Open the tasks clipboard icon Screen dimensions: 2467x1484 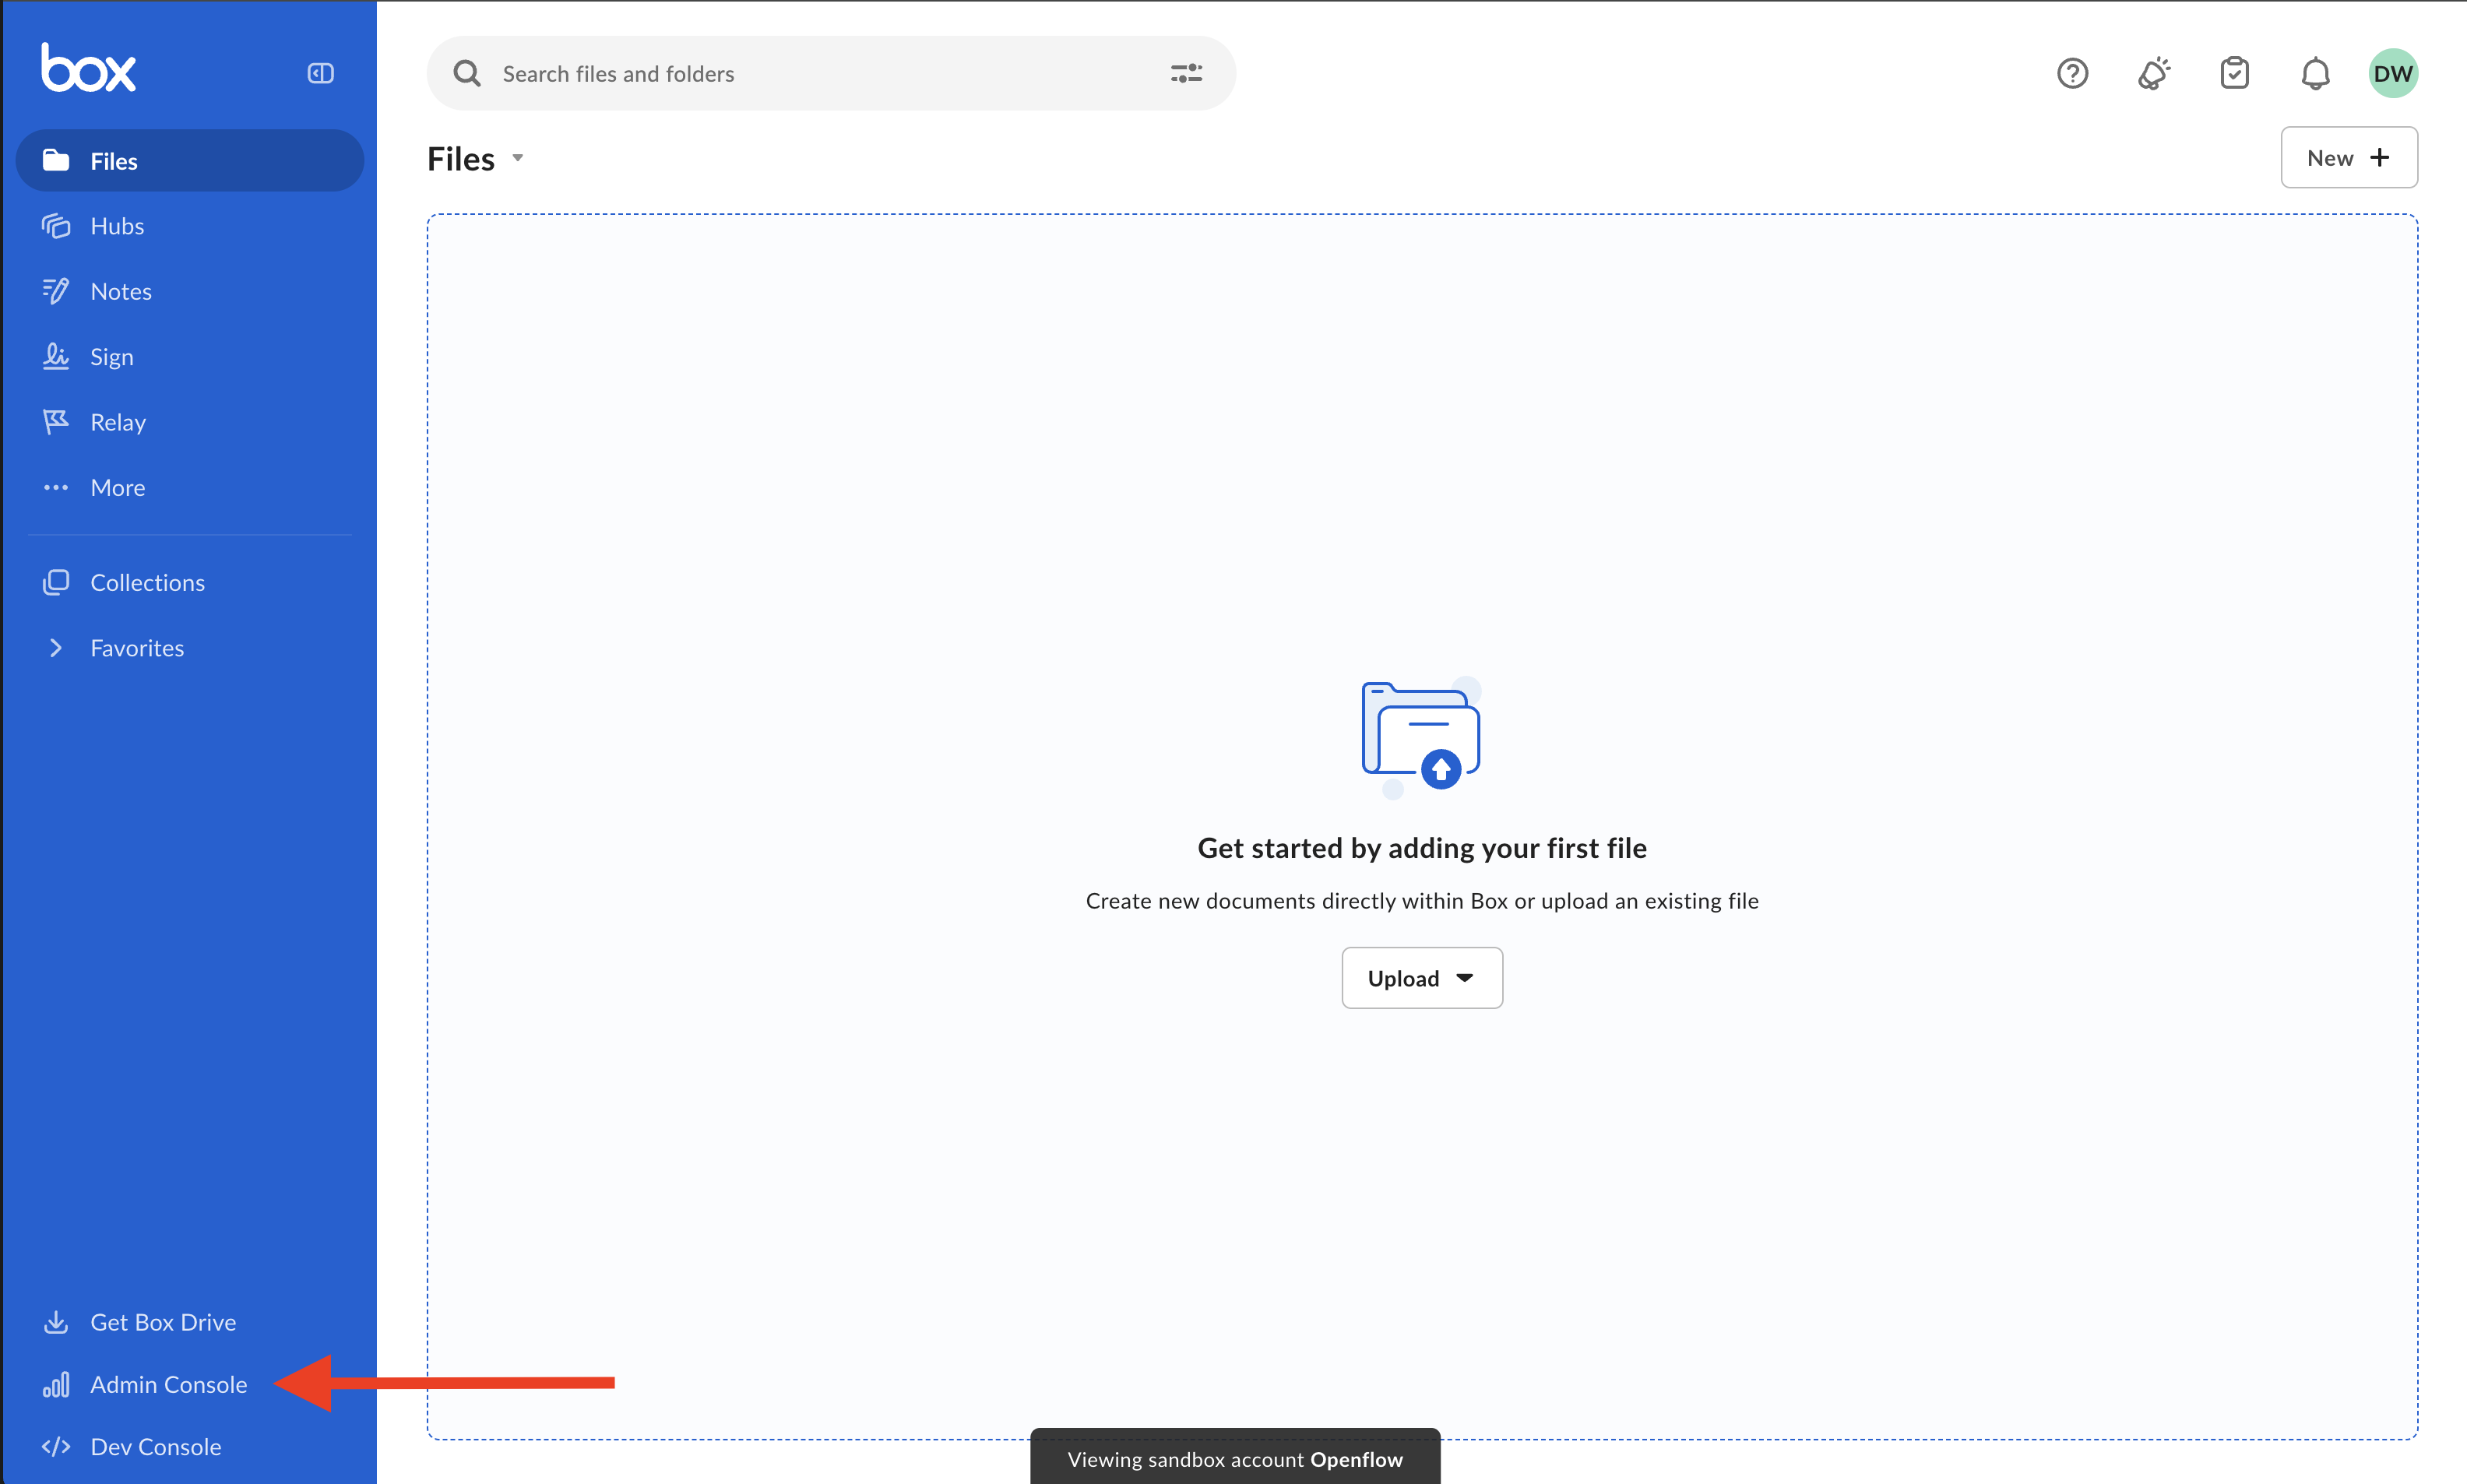[2234, 73]
